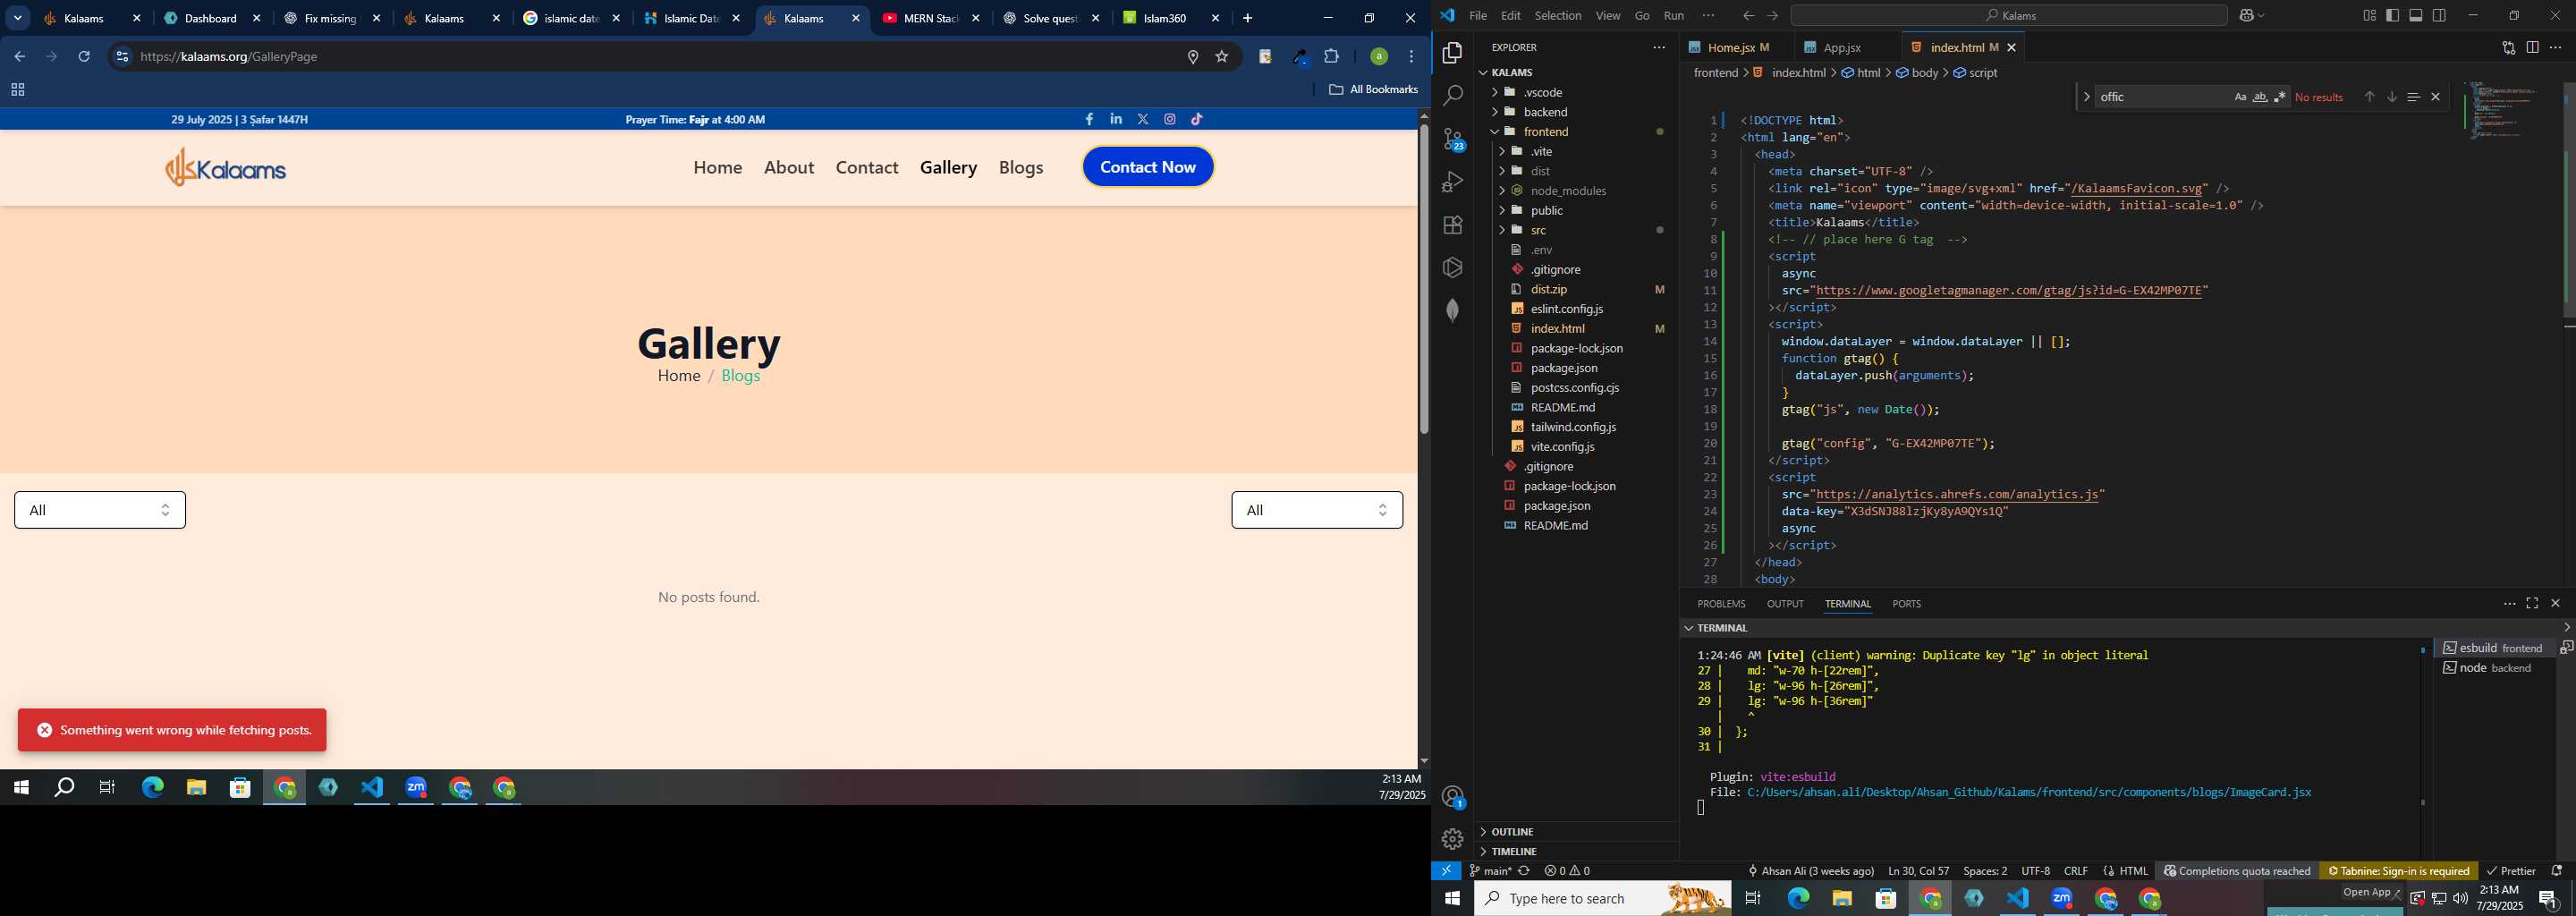Screen dimensions: 2576x916
Task: Open Source Control view with 23 badge
Action: (x=1452, y=139)
